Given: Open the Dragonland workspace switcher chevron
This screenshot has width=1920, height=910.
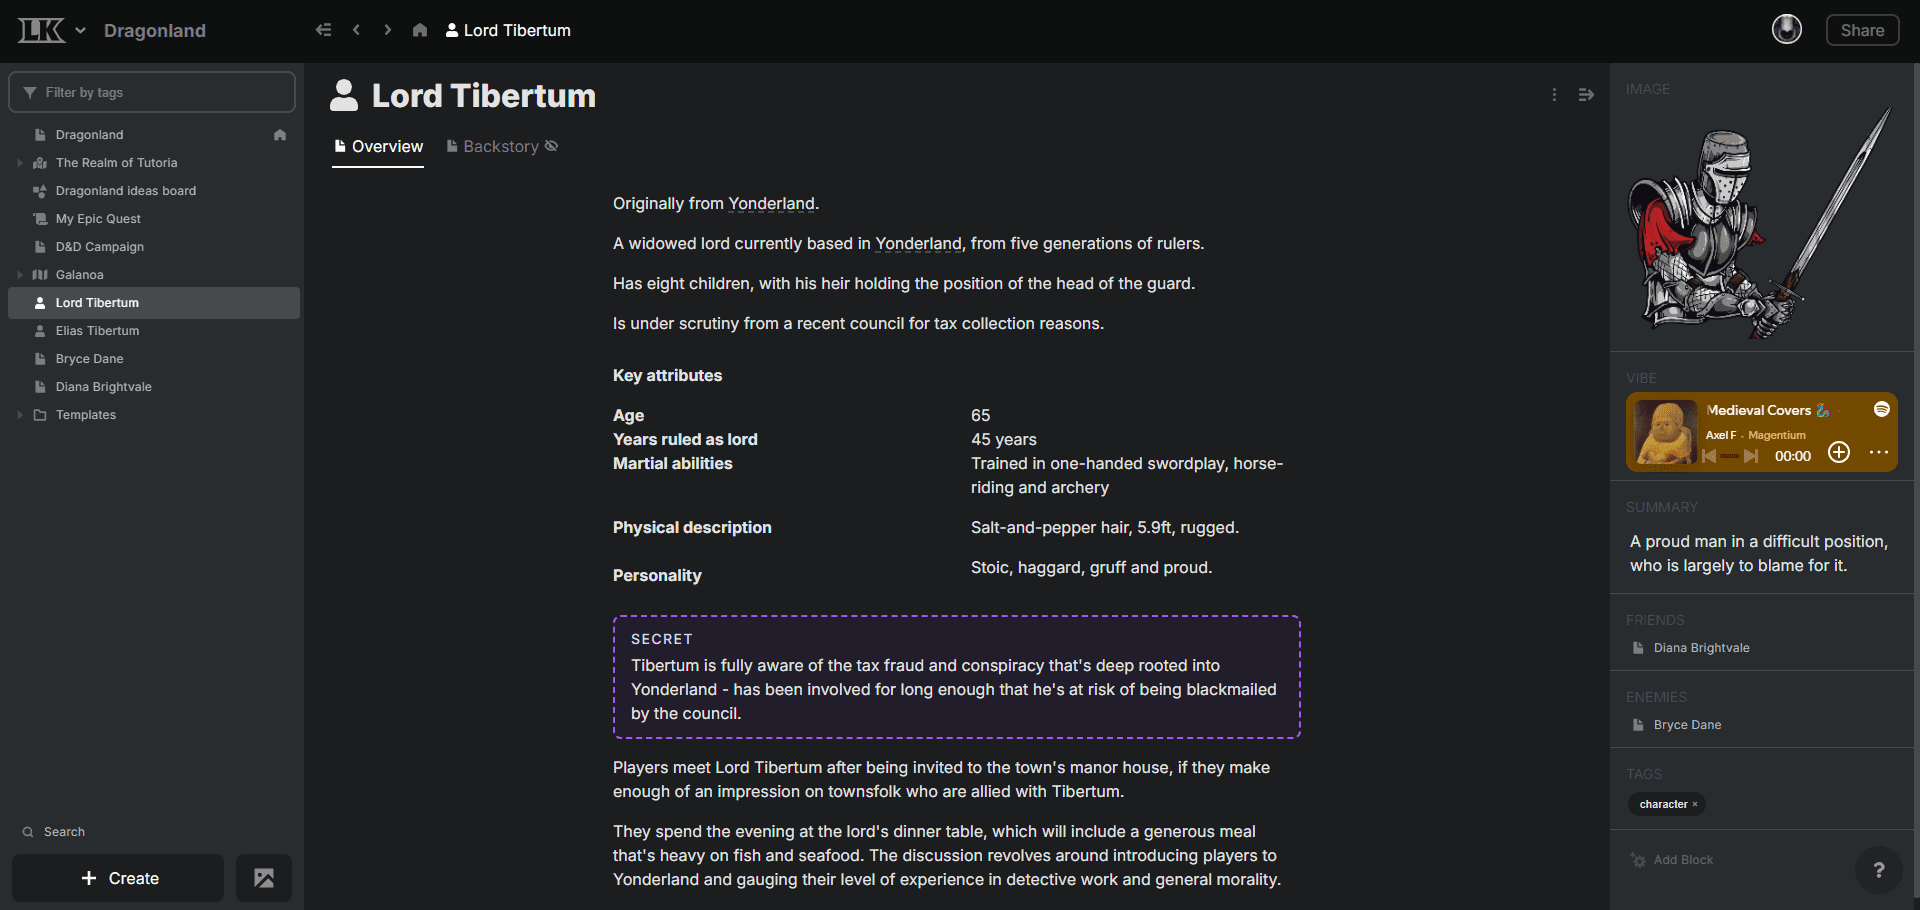Looking at the screenshot, I should (x=80, y=30).
